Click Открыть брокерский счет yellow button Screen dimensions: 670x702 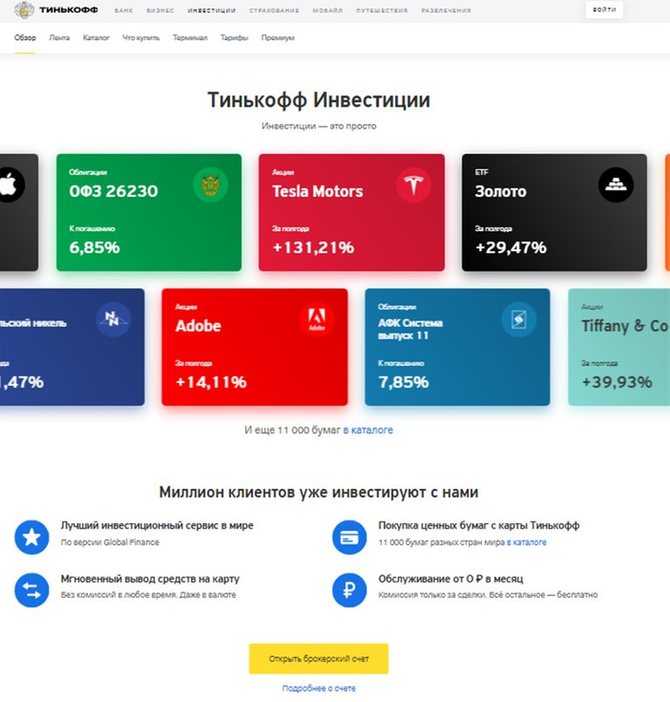click(x=319, y=659)
